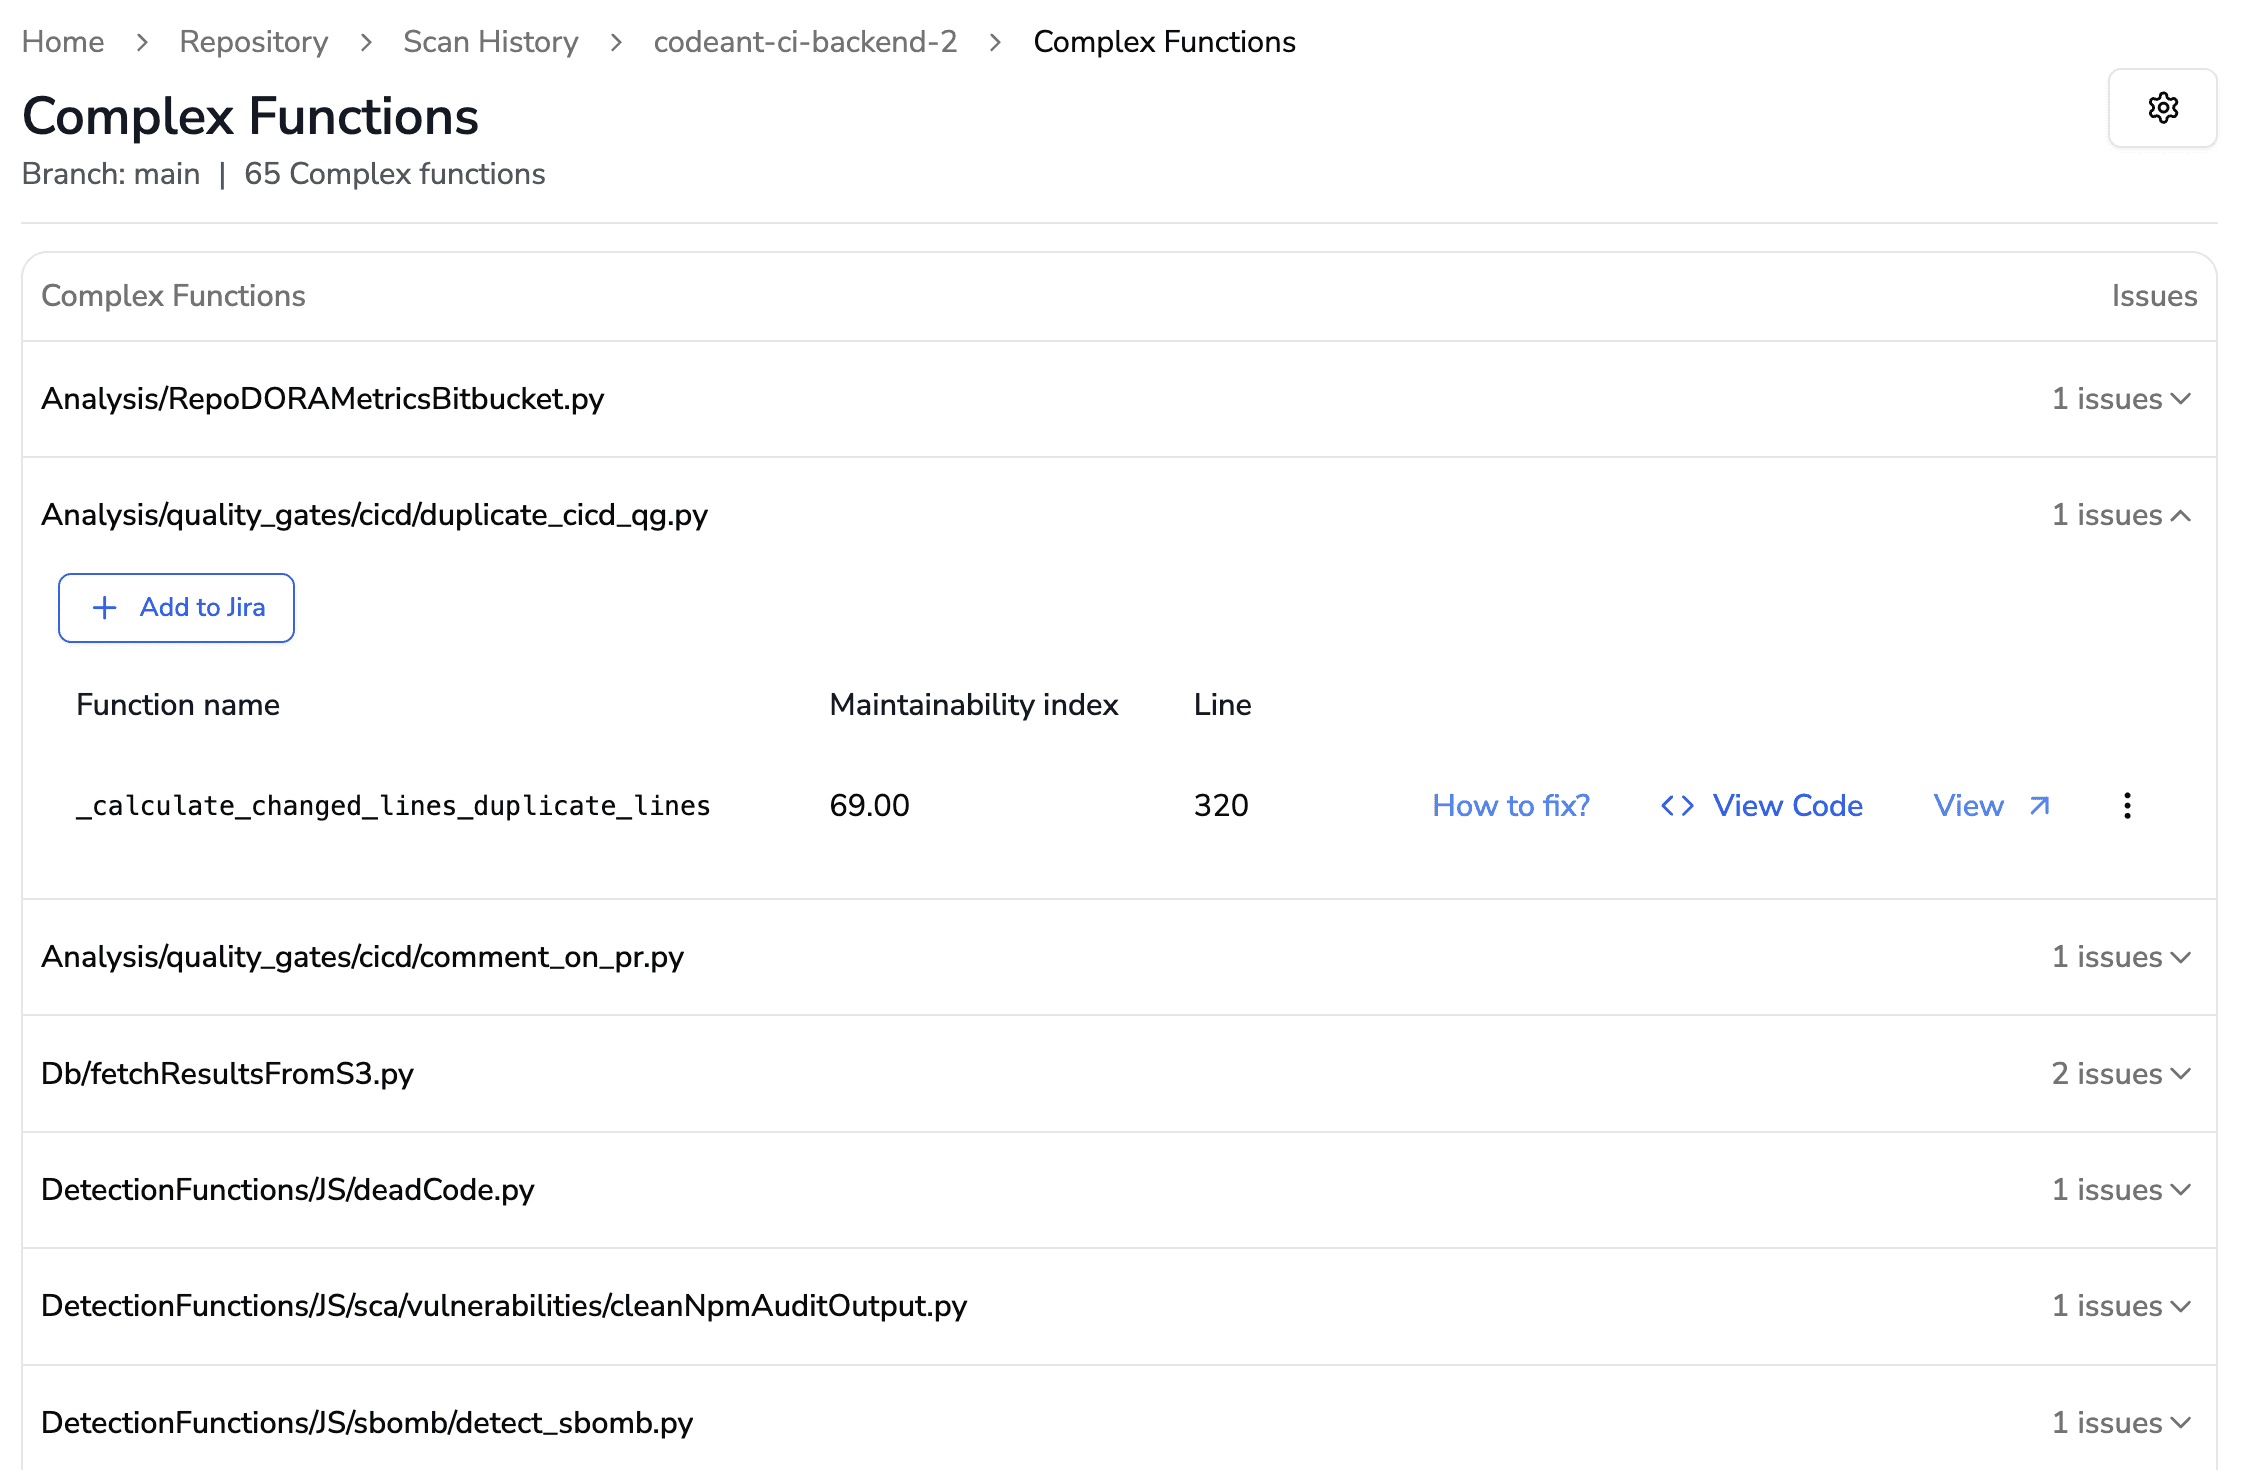The height and width of the screenshot is (1470, 2242).
Task: Open codeant-ci-backend-2 breadcrumb
Action: pyautogui.click(x=805, y=42)
